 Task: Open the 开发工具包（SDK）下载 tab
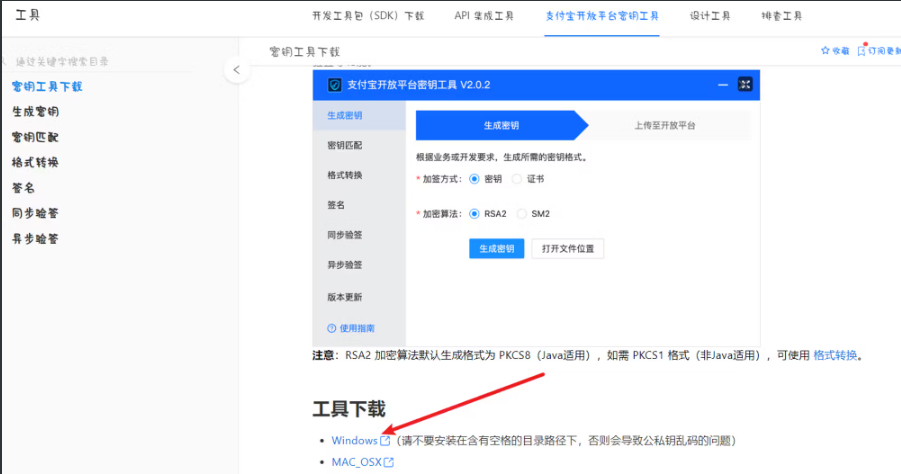pos(368,16)
